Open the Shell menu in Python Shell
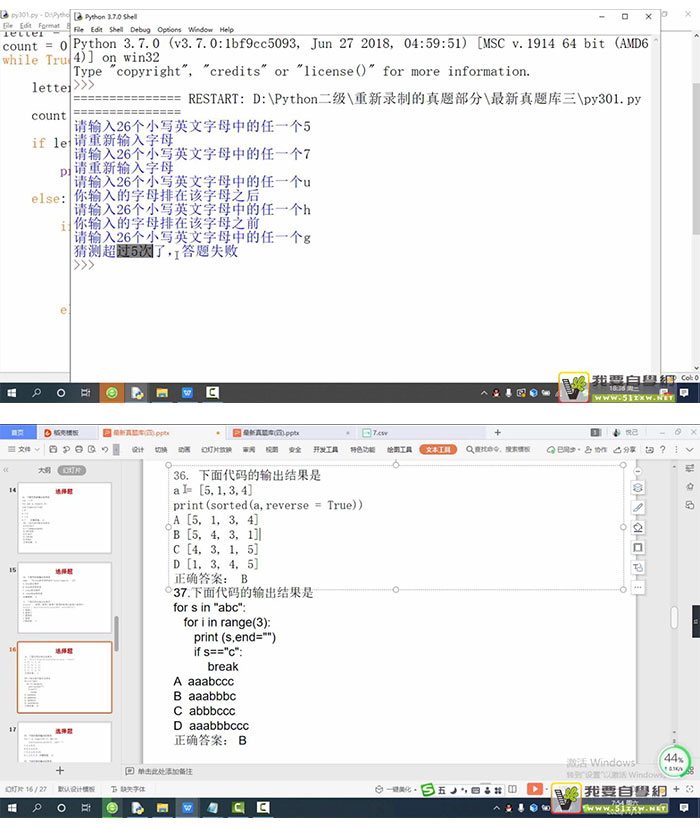700x828 pixels. coord(116,30)
